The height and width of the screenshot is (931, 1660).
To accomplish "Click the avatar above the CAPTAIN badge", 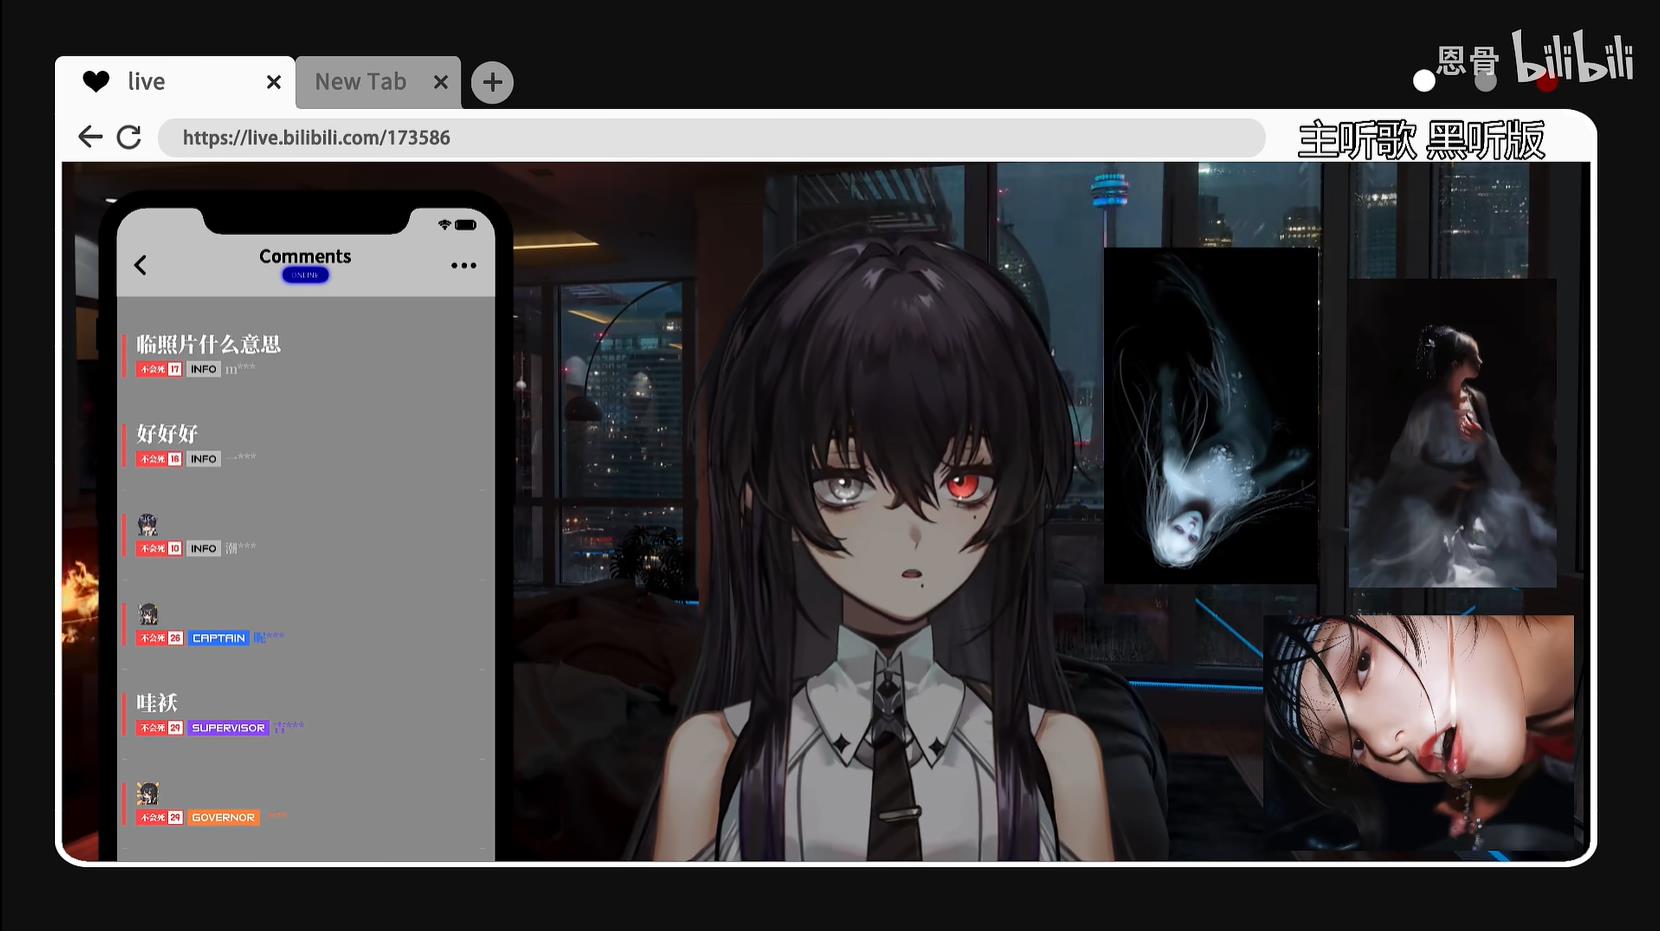I will [148, 614].
